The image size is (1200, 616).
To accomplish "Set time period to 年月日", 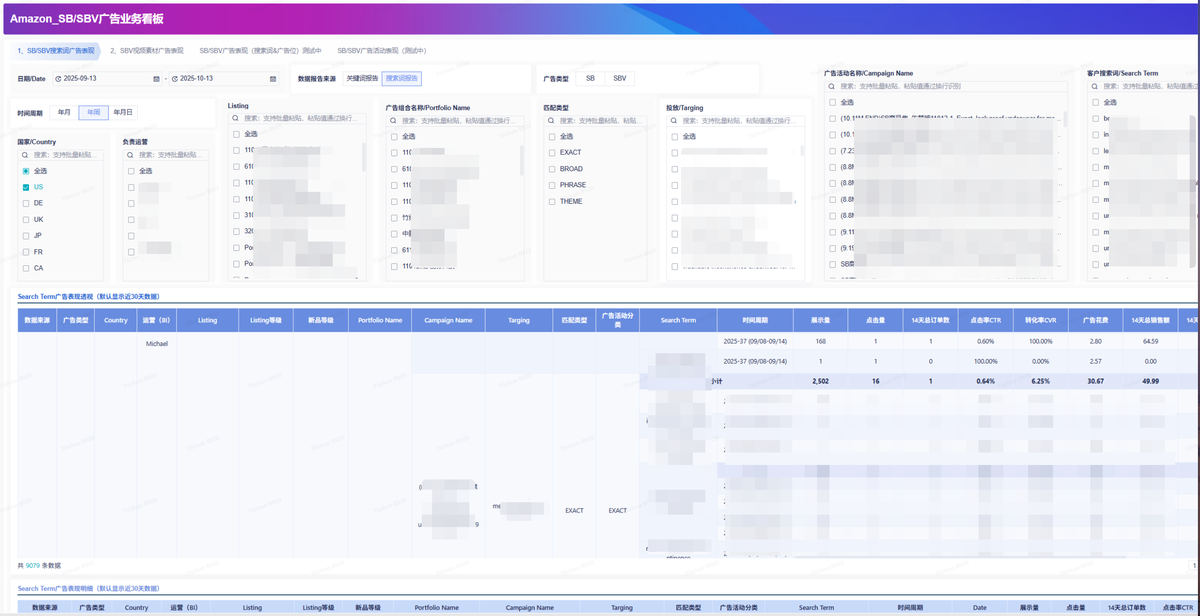I will 123,113.
